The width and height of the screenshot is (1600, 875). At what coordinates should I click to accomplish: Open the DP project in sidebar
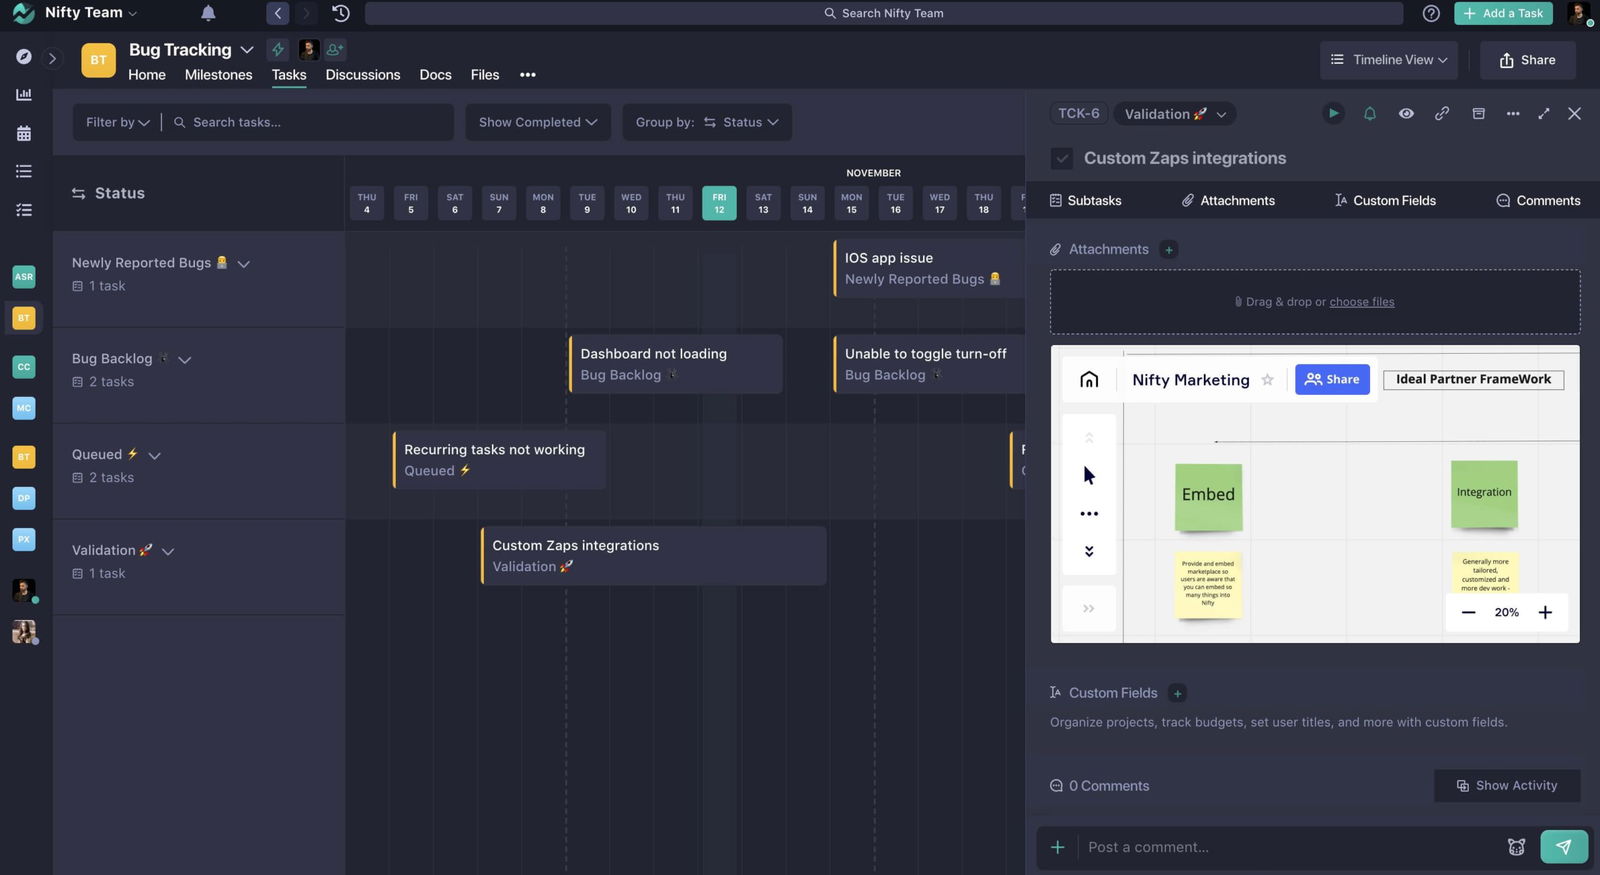24,498
